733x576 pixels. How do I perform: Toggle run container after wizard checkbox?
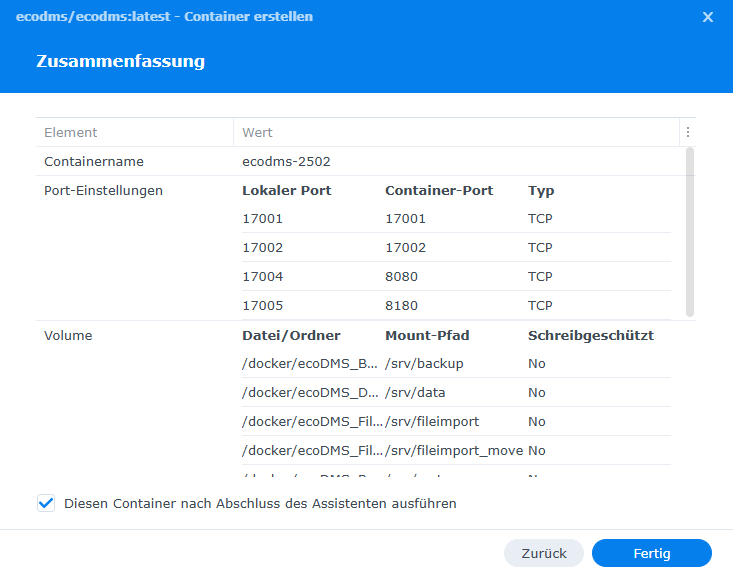(x=45, y=503)
